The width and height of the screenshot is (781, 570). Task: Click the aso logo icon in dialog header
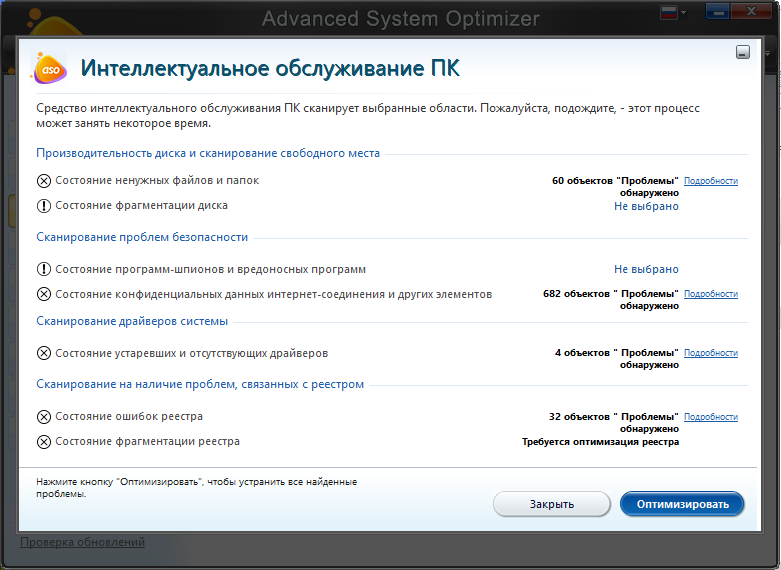[49, 68]
